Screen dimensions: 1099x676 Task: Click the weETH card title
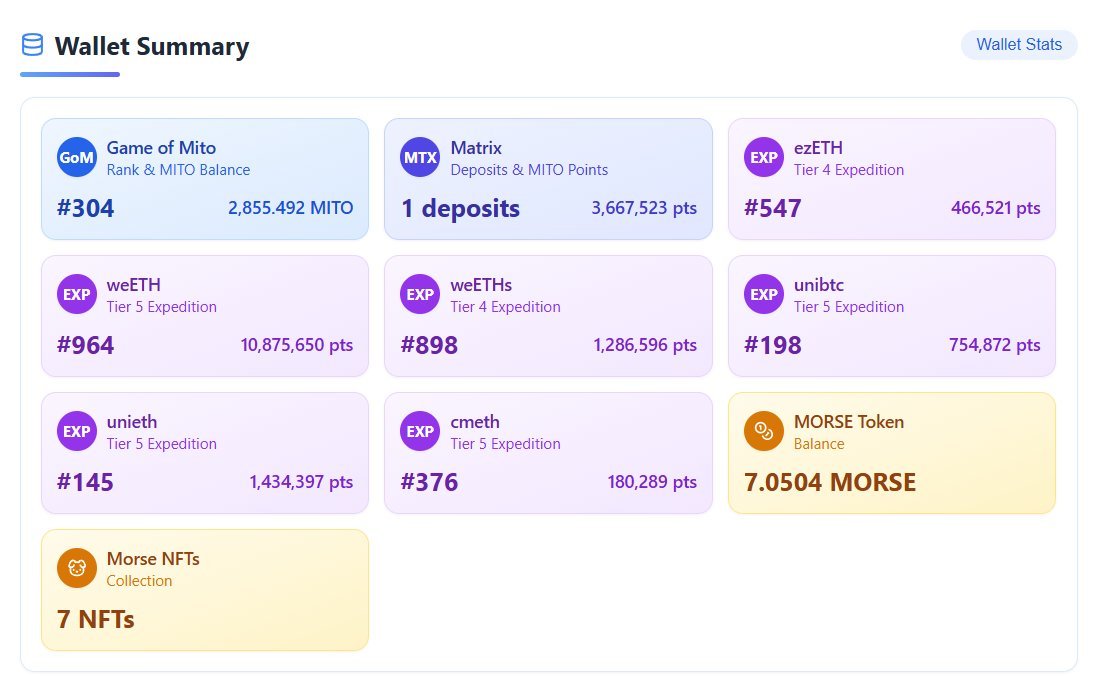133,285
